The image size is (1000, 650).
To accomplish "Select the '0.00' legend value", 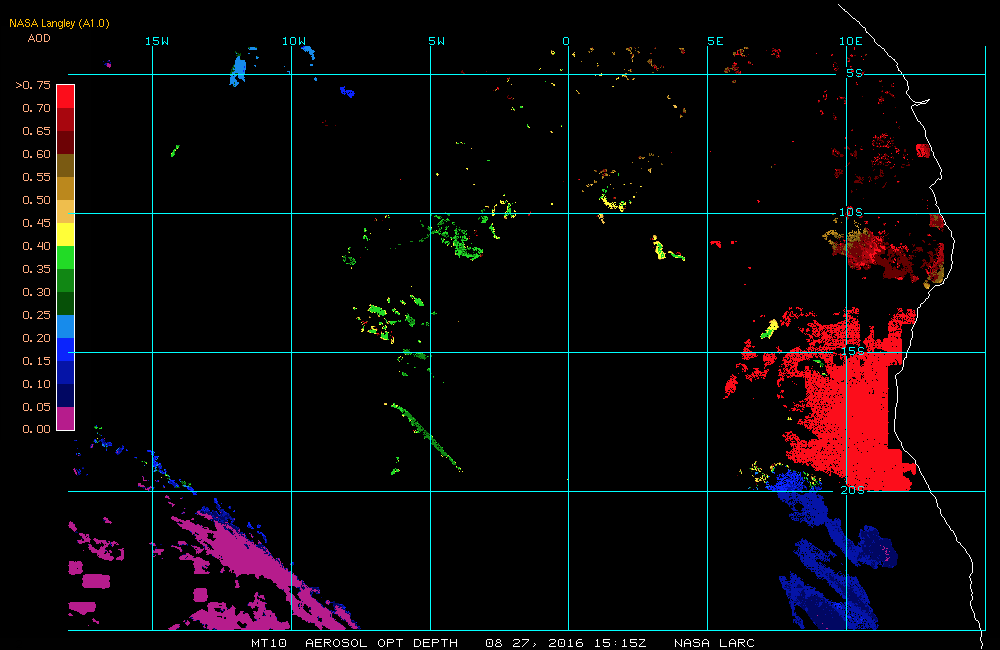I will tap(36, 429).
